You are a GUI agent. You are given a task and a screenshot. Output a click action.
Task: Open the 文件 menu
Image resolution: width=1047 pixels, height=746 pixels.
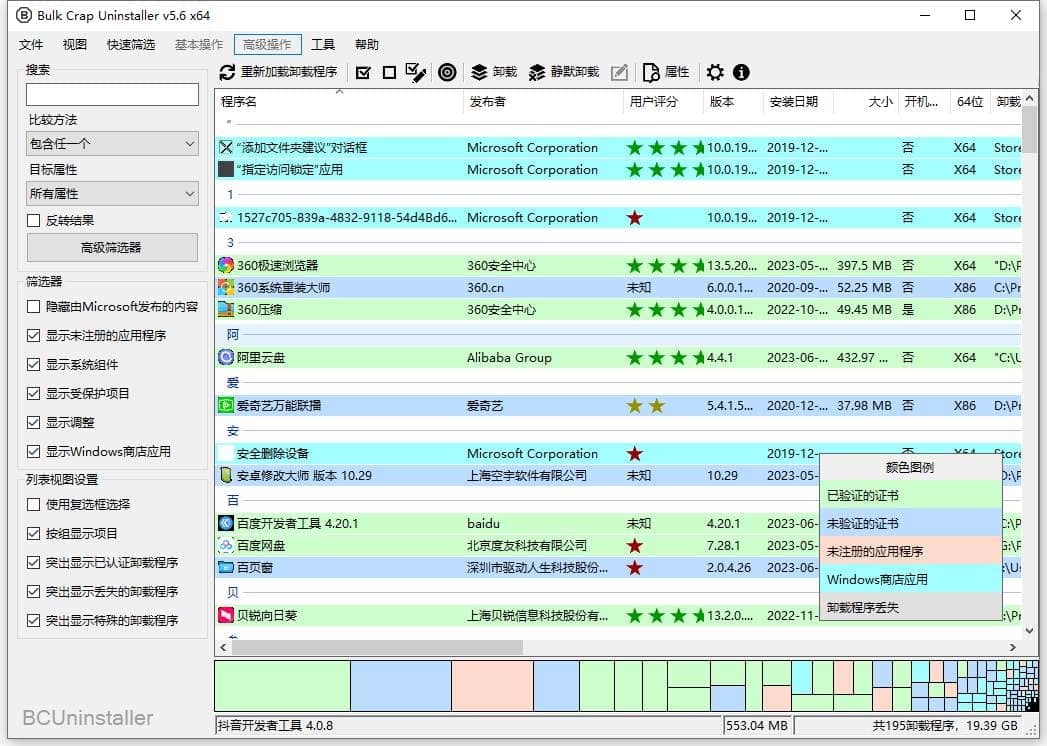click(31, 44)
